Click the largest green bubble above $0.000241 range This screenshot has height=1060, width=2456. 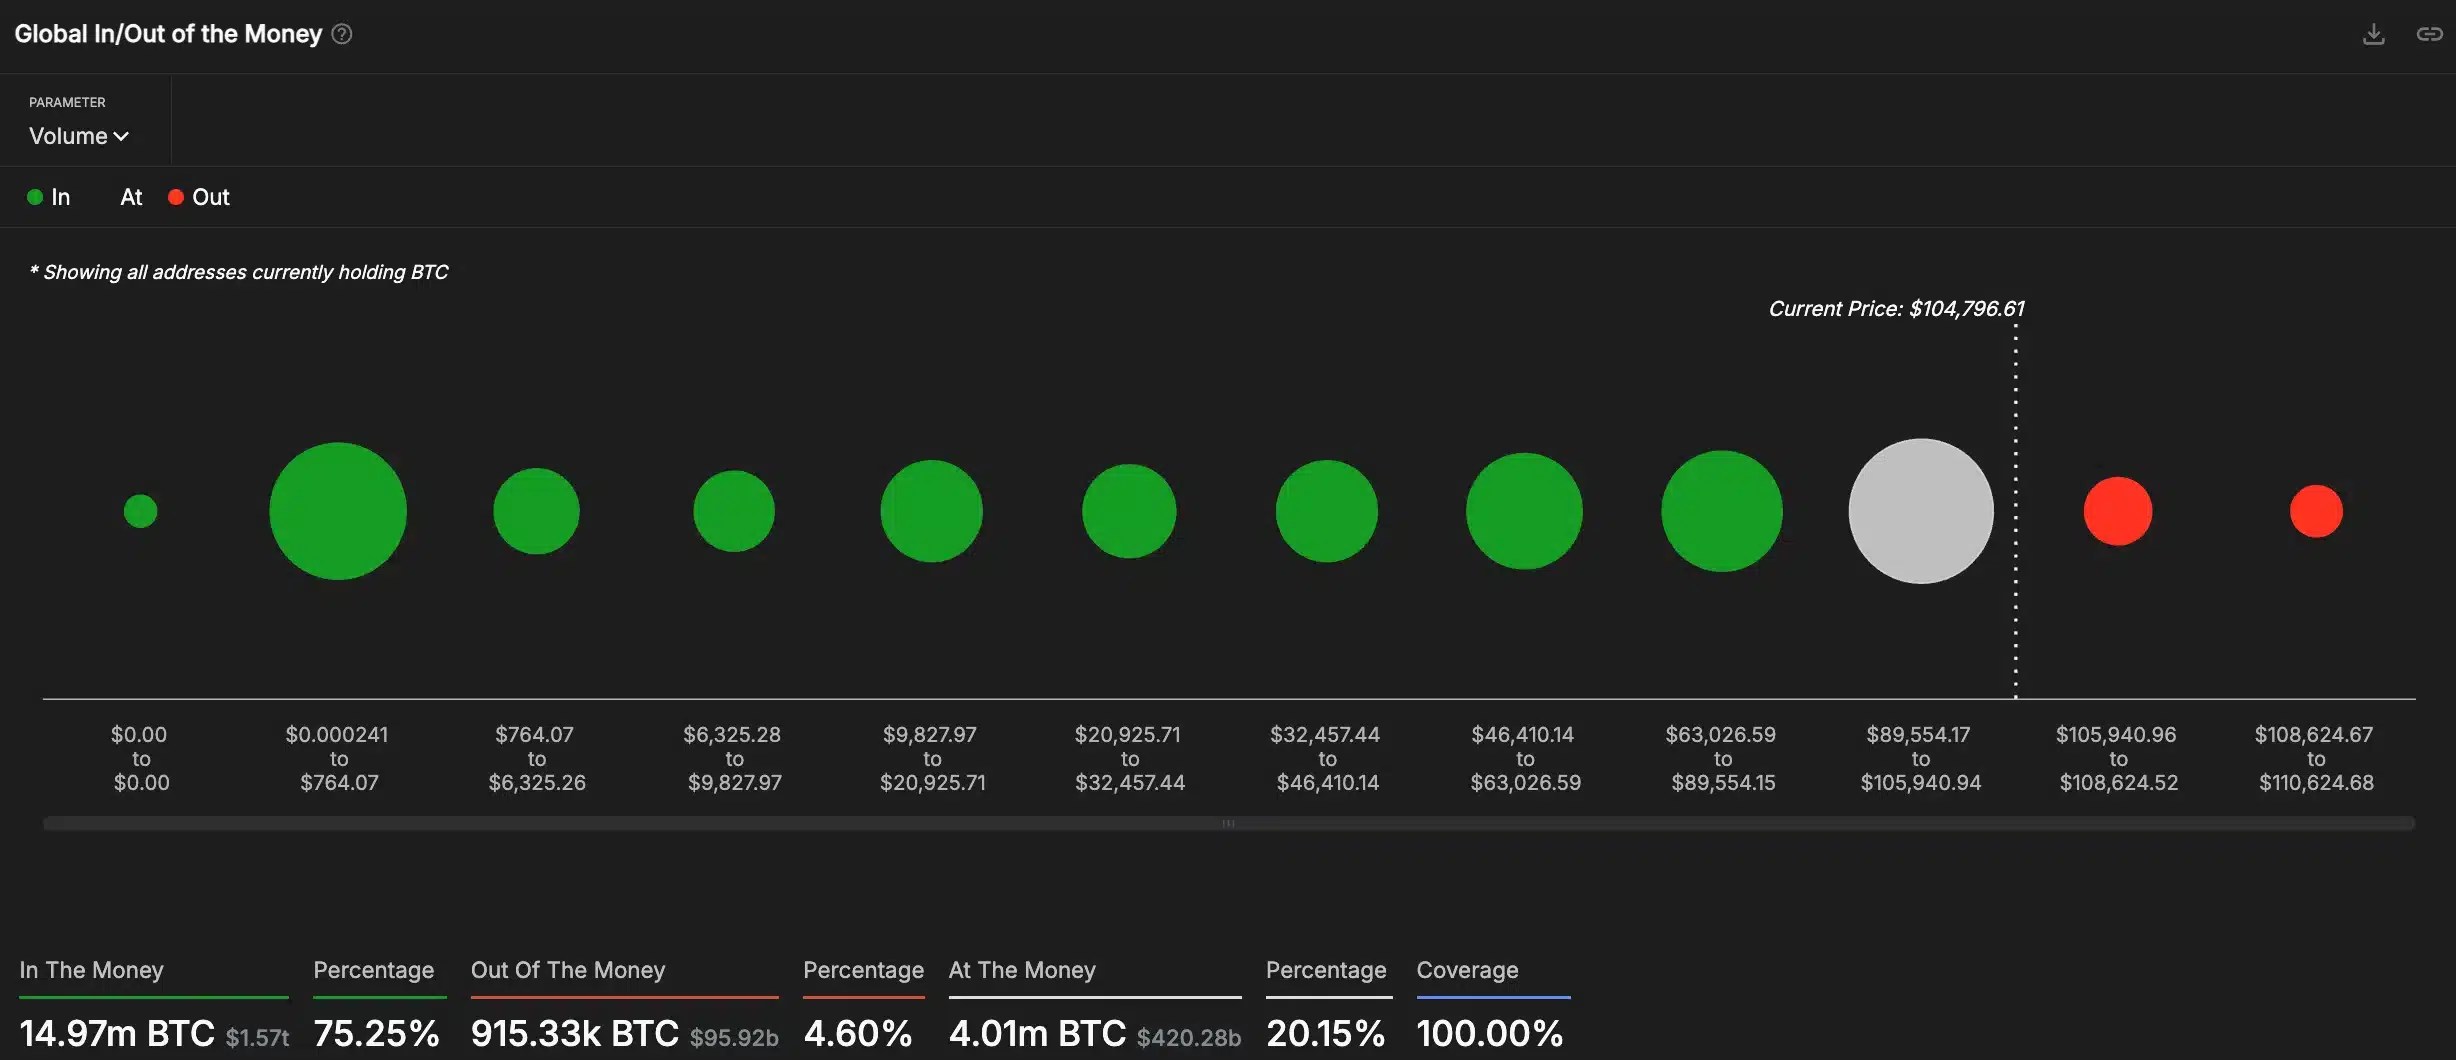click(x=338, y=511)
